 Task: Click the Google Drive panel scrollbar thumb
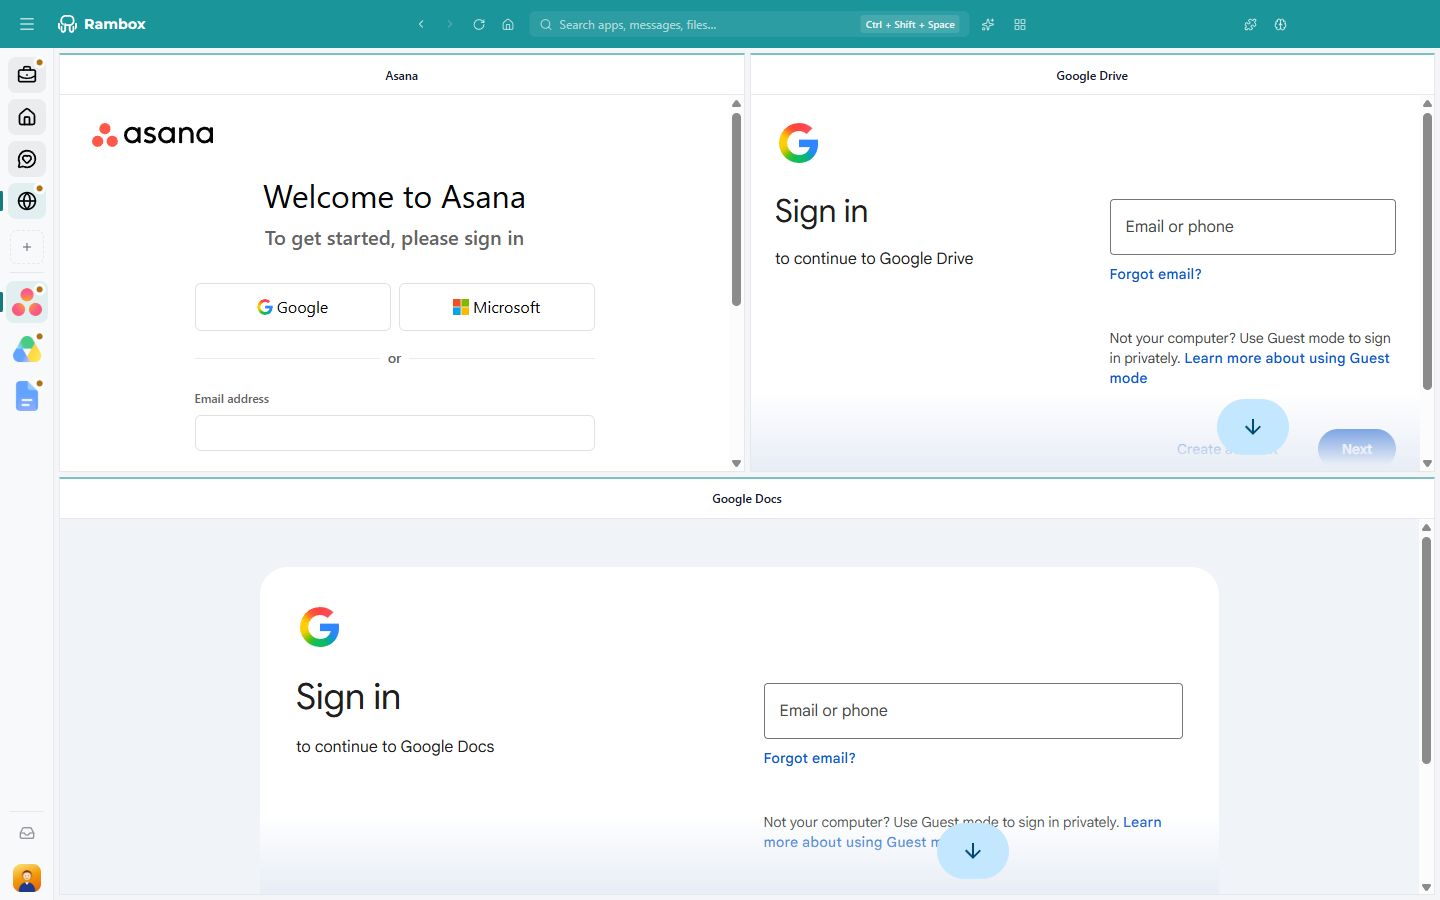click(1427, 251)
